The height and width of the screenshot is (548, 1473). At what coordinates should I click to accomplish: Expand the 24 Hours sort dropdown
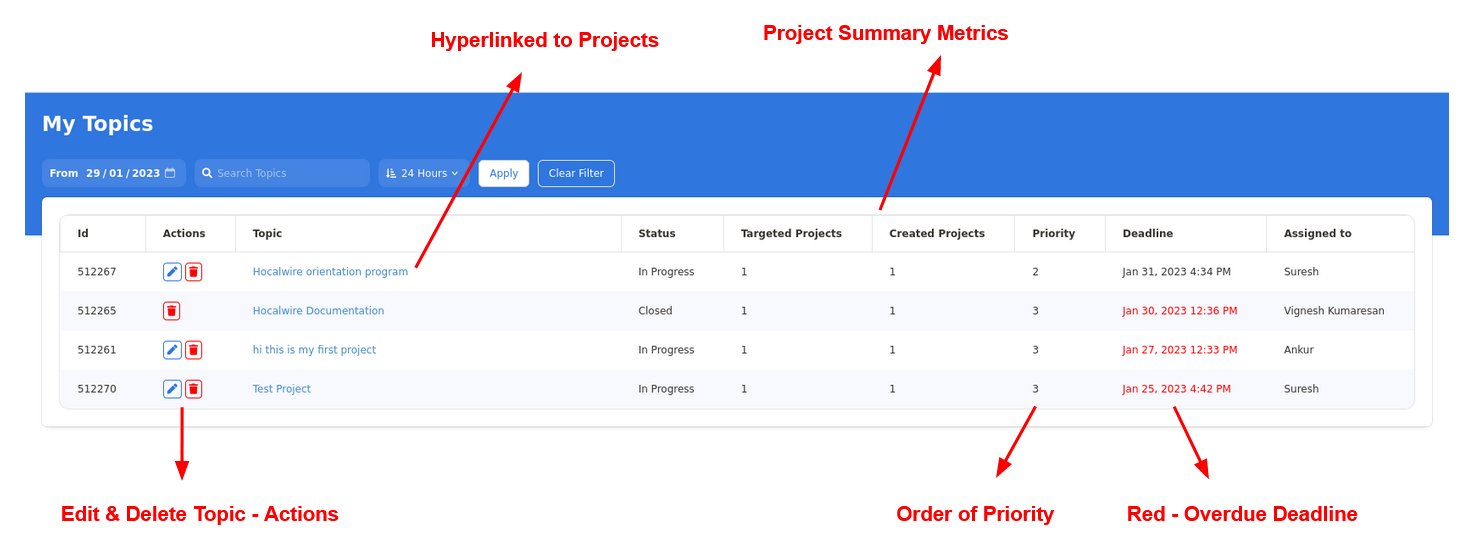[422, 173]
